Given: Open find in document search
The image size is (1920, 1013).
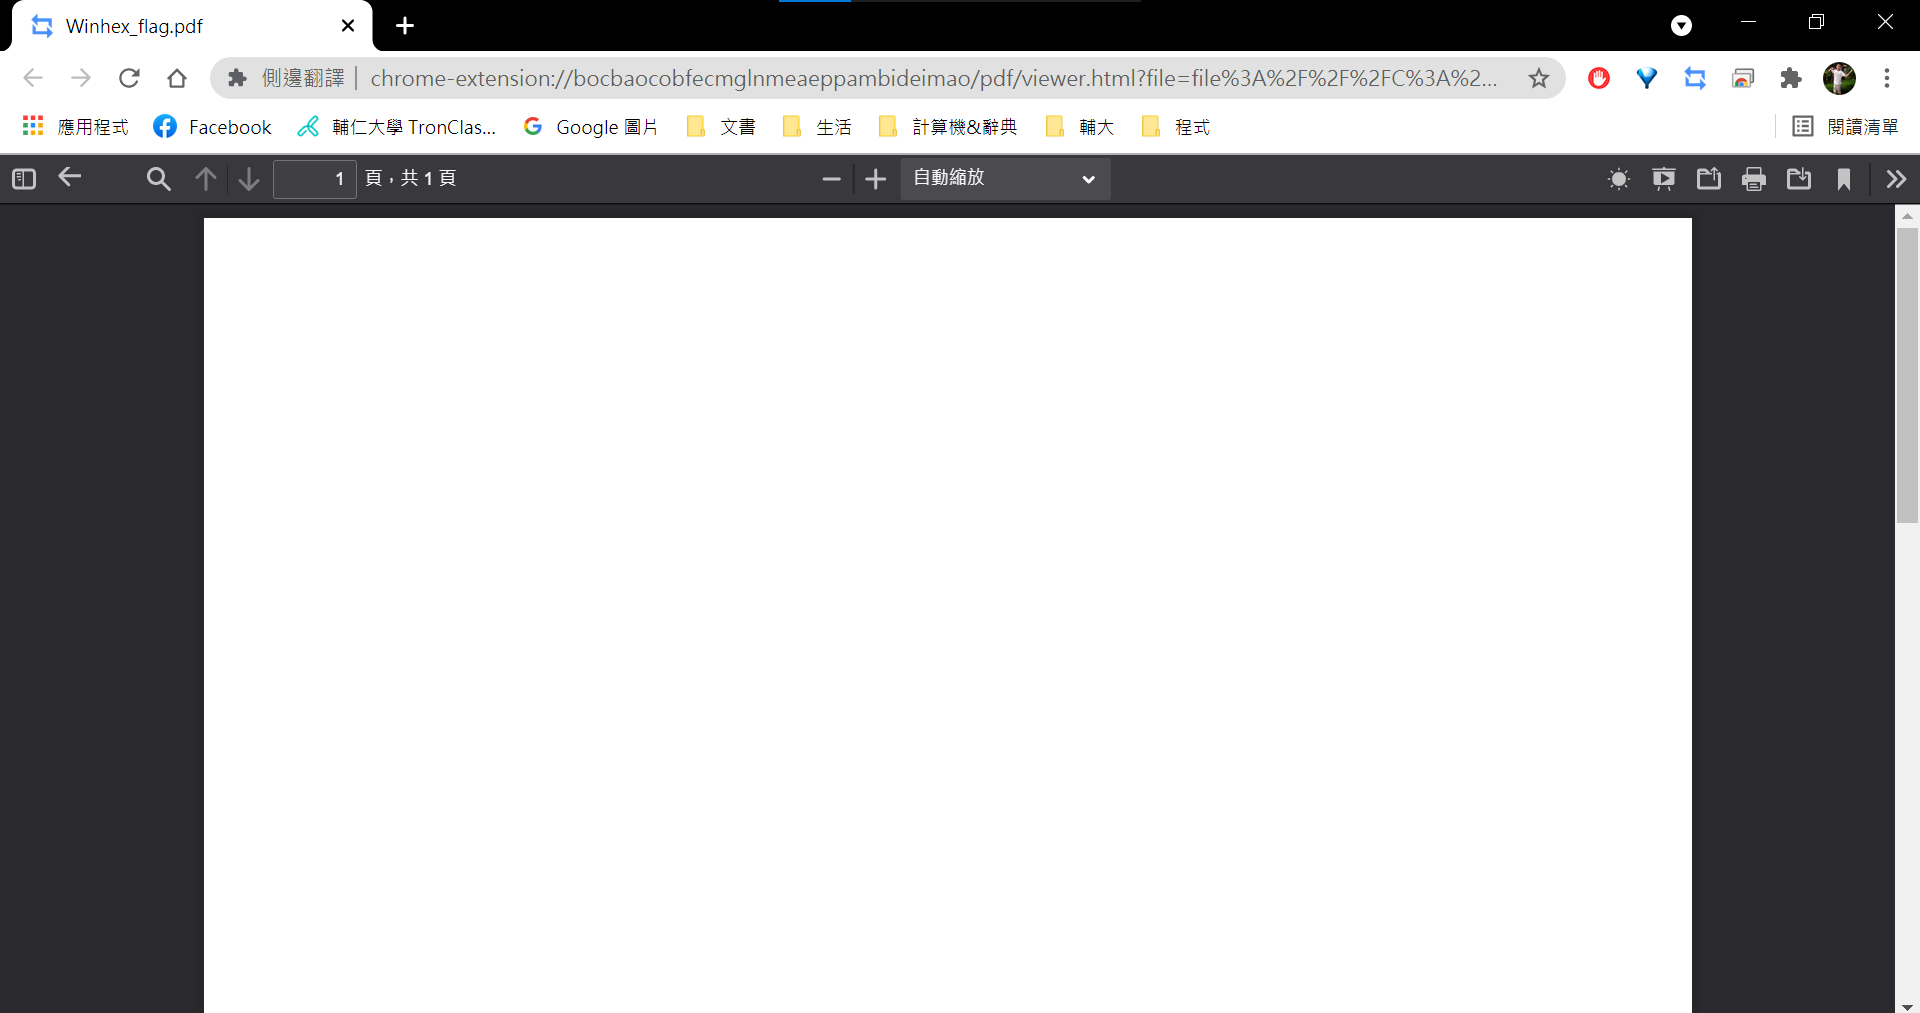Looking at the screenshot, I should click(158, 179).
